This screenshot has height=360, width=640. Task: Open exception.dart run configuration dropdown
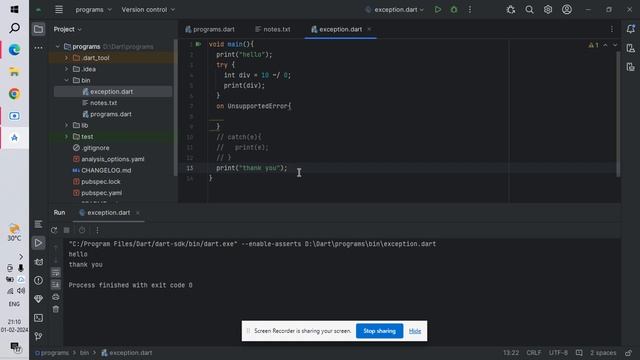click(x=395, y=9)
